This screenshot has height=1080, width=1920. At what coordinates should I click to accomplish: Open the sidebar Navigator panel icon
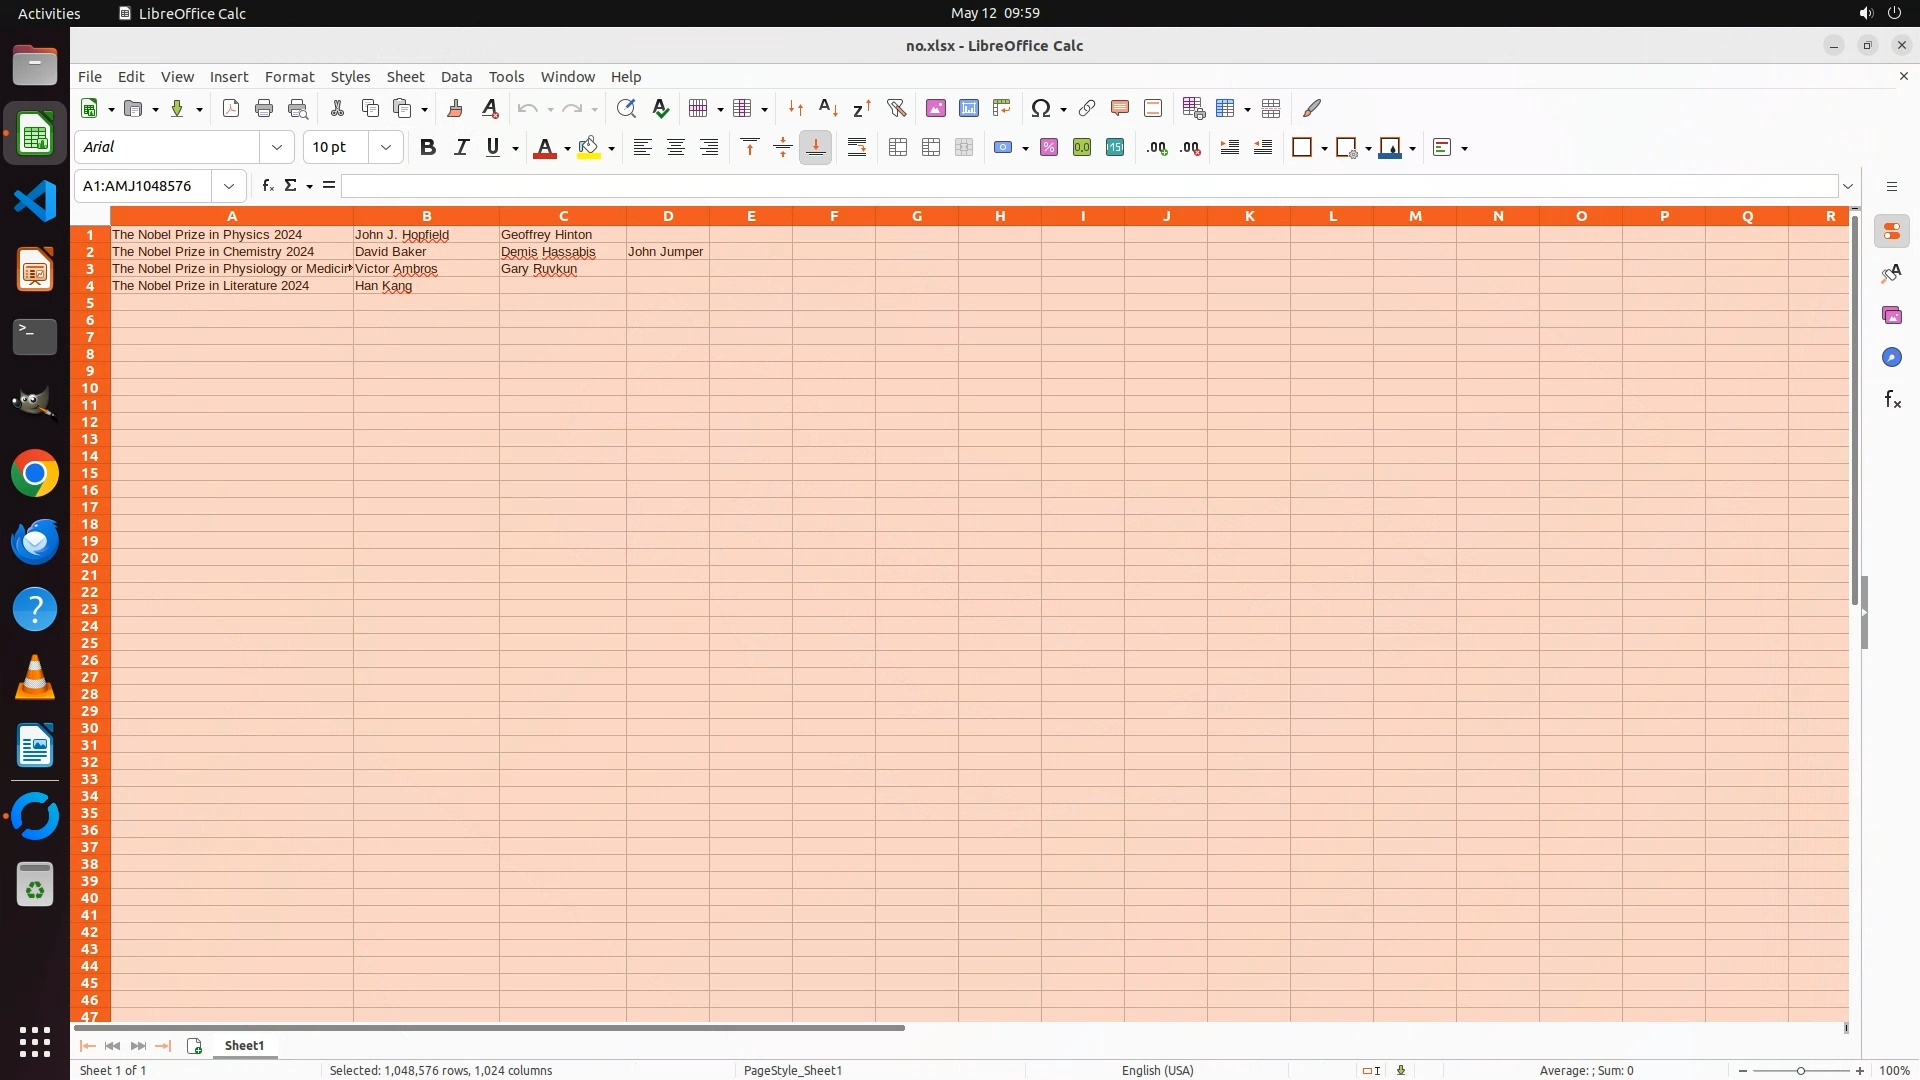[x=1891, y=358]
